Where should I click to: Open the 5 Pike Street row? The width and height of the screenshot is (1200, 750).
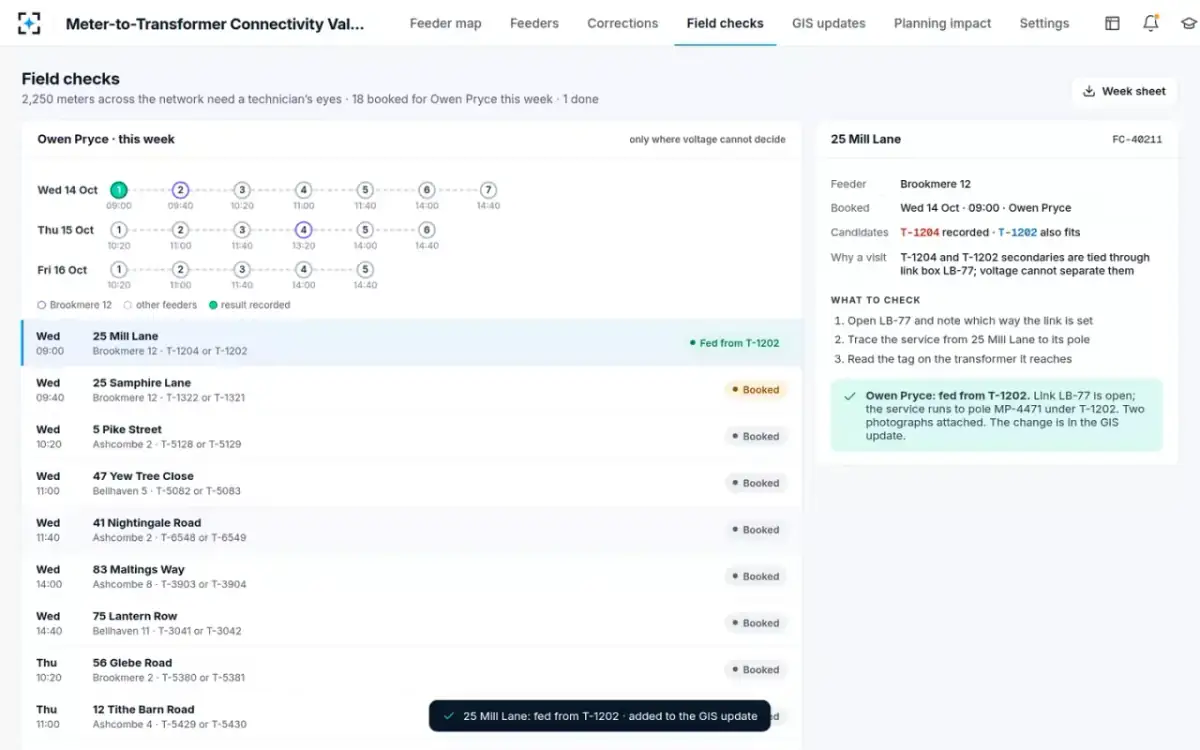pyautogui.click(x=411, y=436)
